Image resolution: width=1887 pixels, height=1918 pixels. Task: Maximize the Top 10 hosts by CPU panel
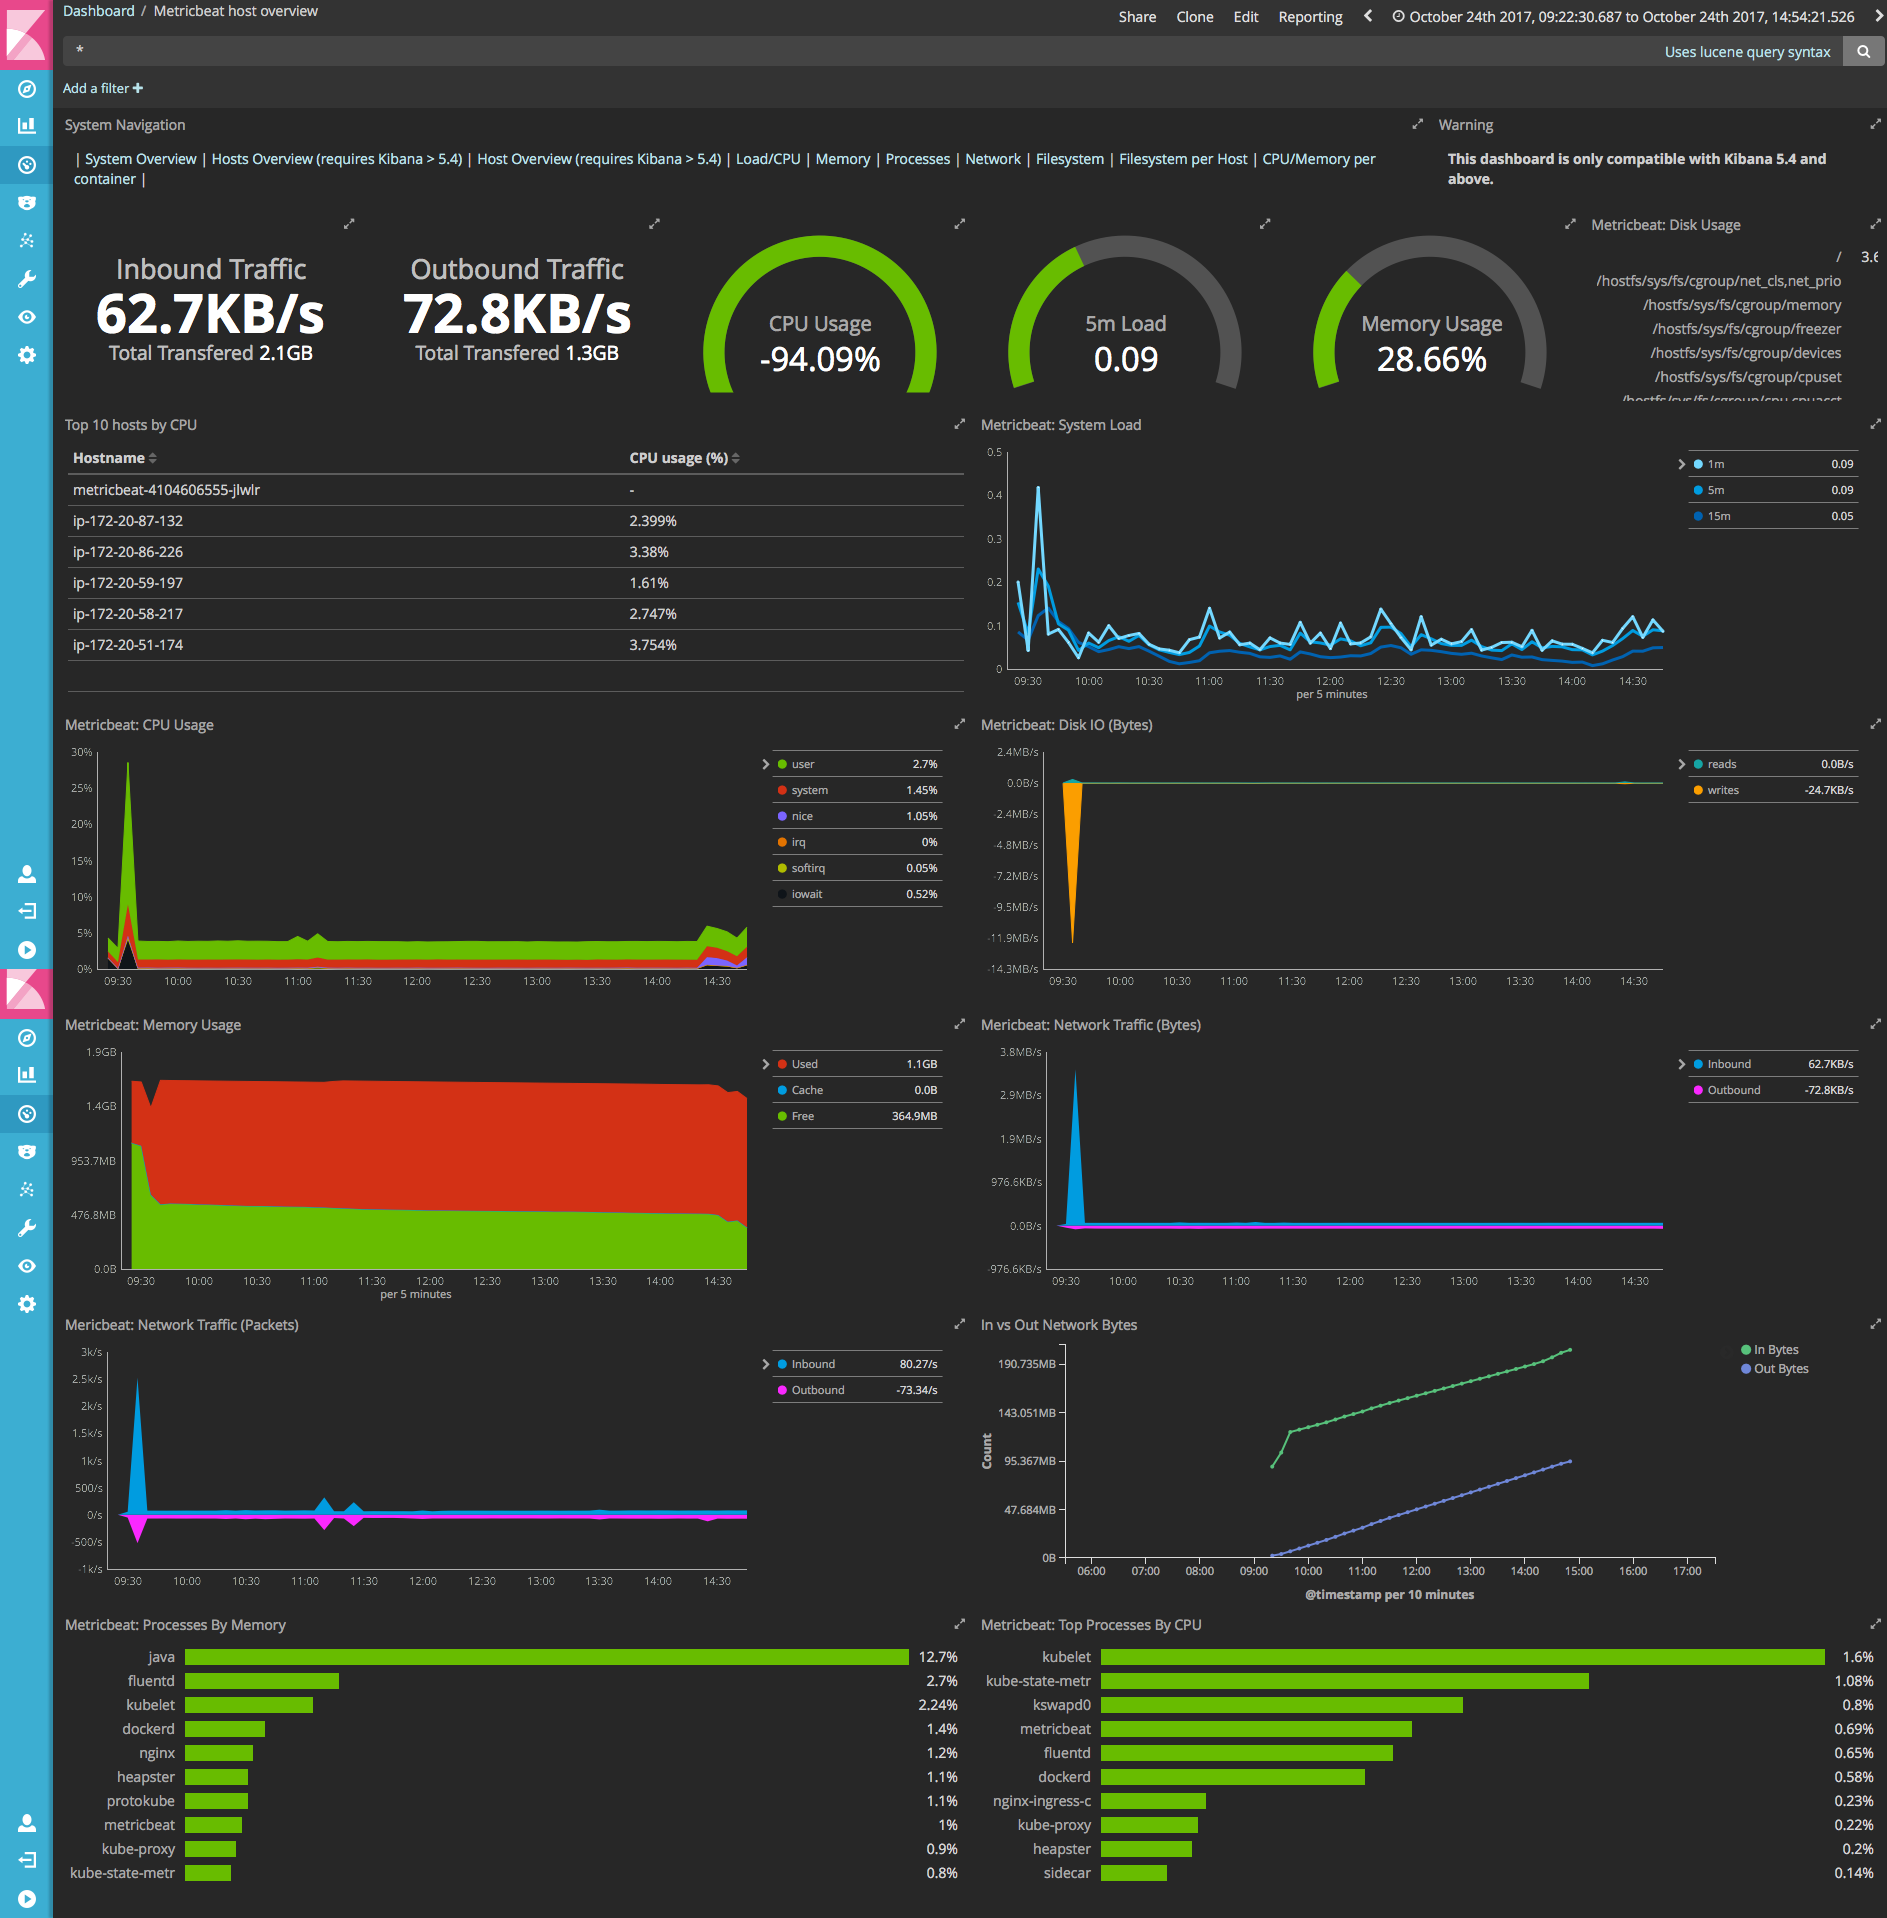click(x=960, y=424)
